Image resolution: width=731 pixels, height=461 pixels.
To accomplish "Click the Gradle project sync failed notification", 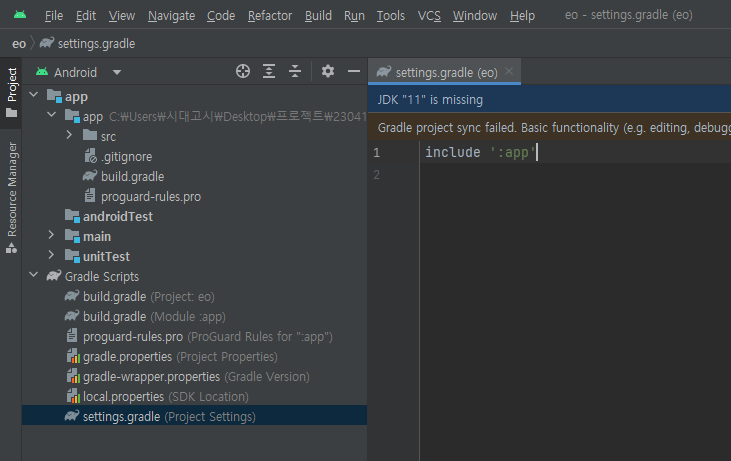I will click(x=549, y=127).
